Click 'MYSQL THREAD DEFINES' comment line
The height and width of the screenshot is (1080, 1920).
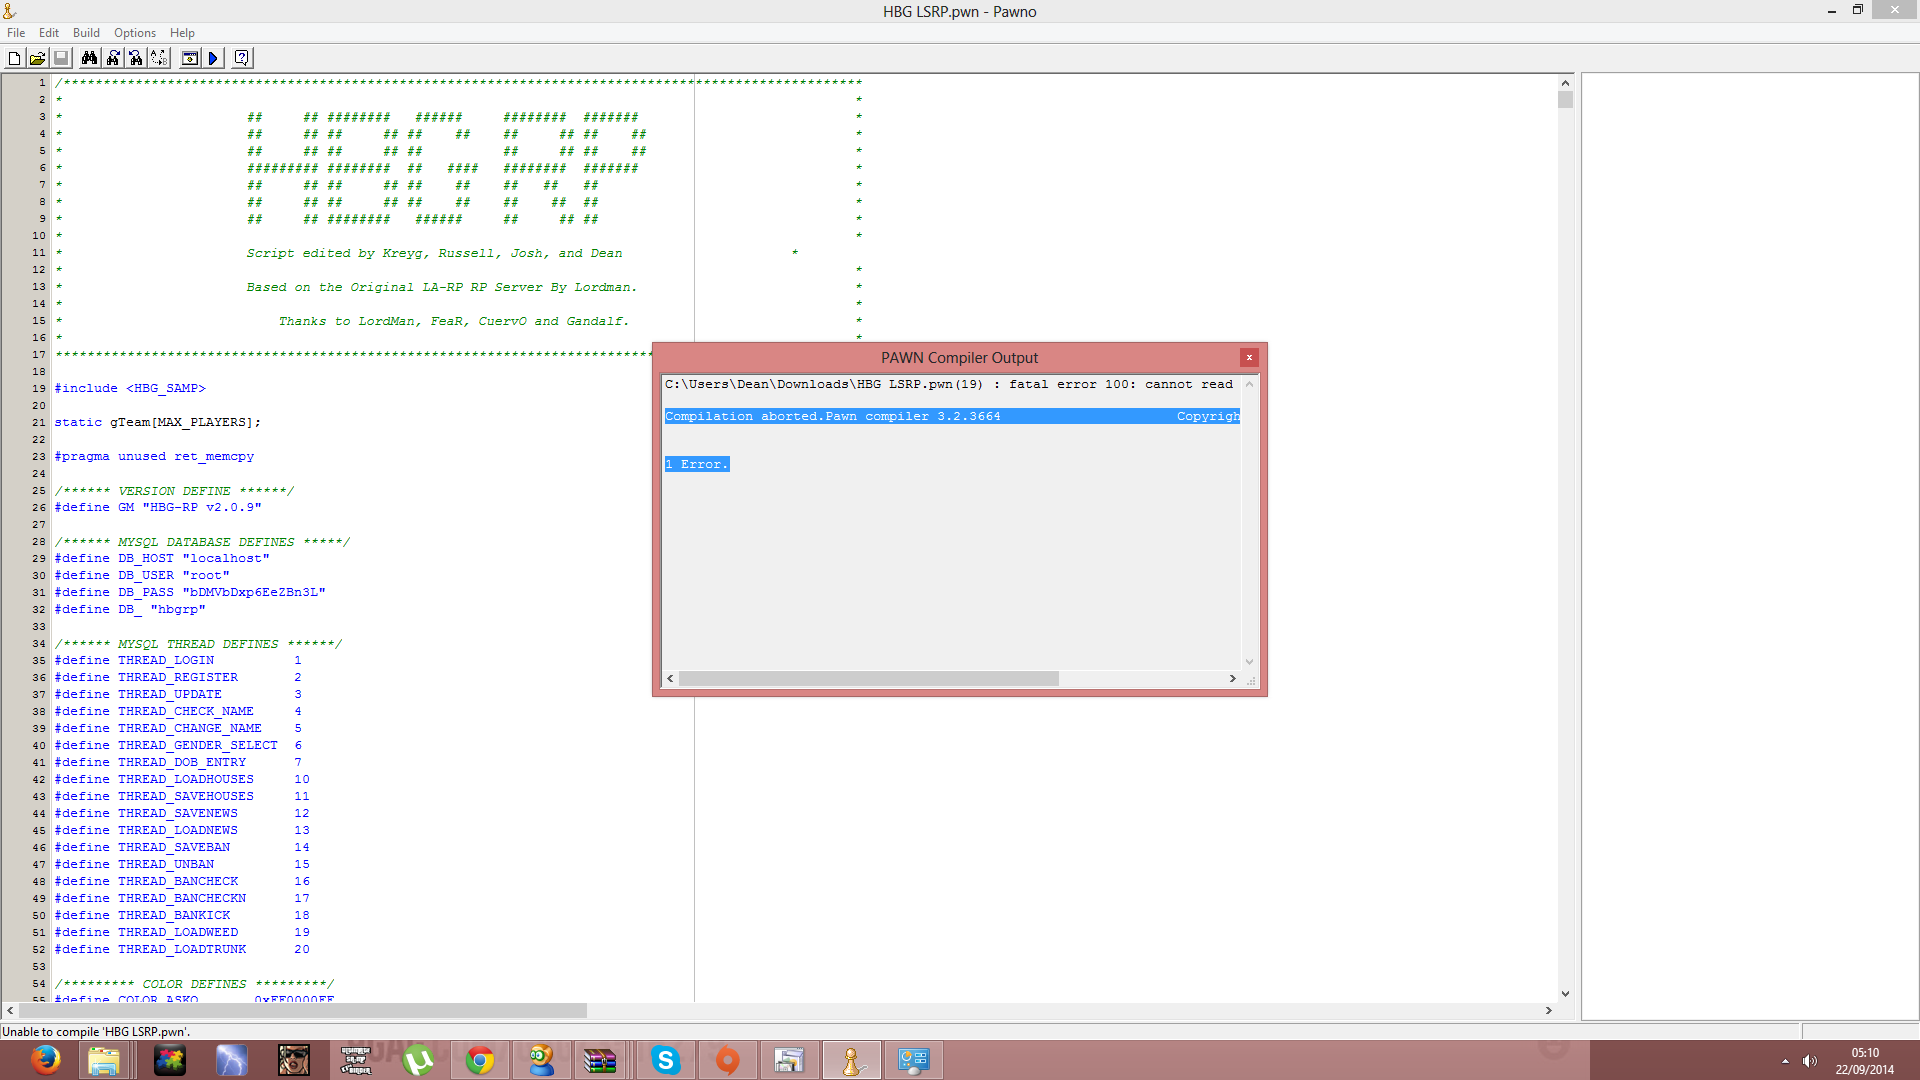tap(198, 644)
